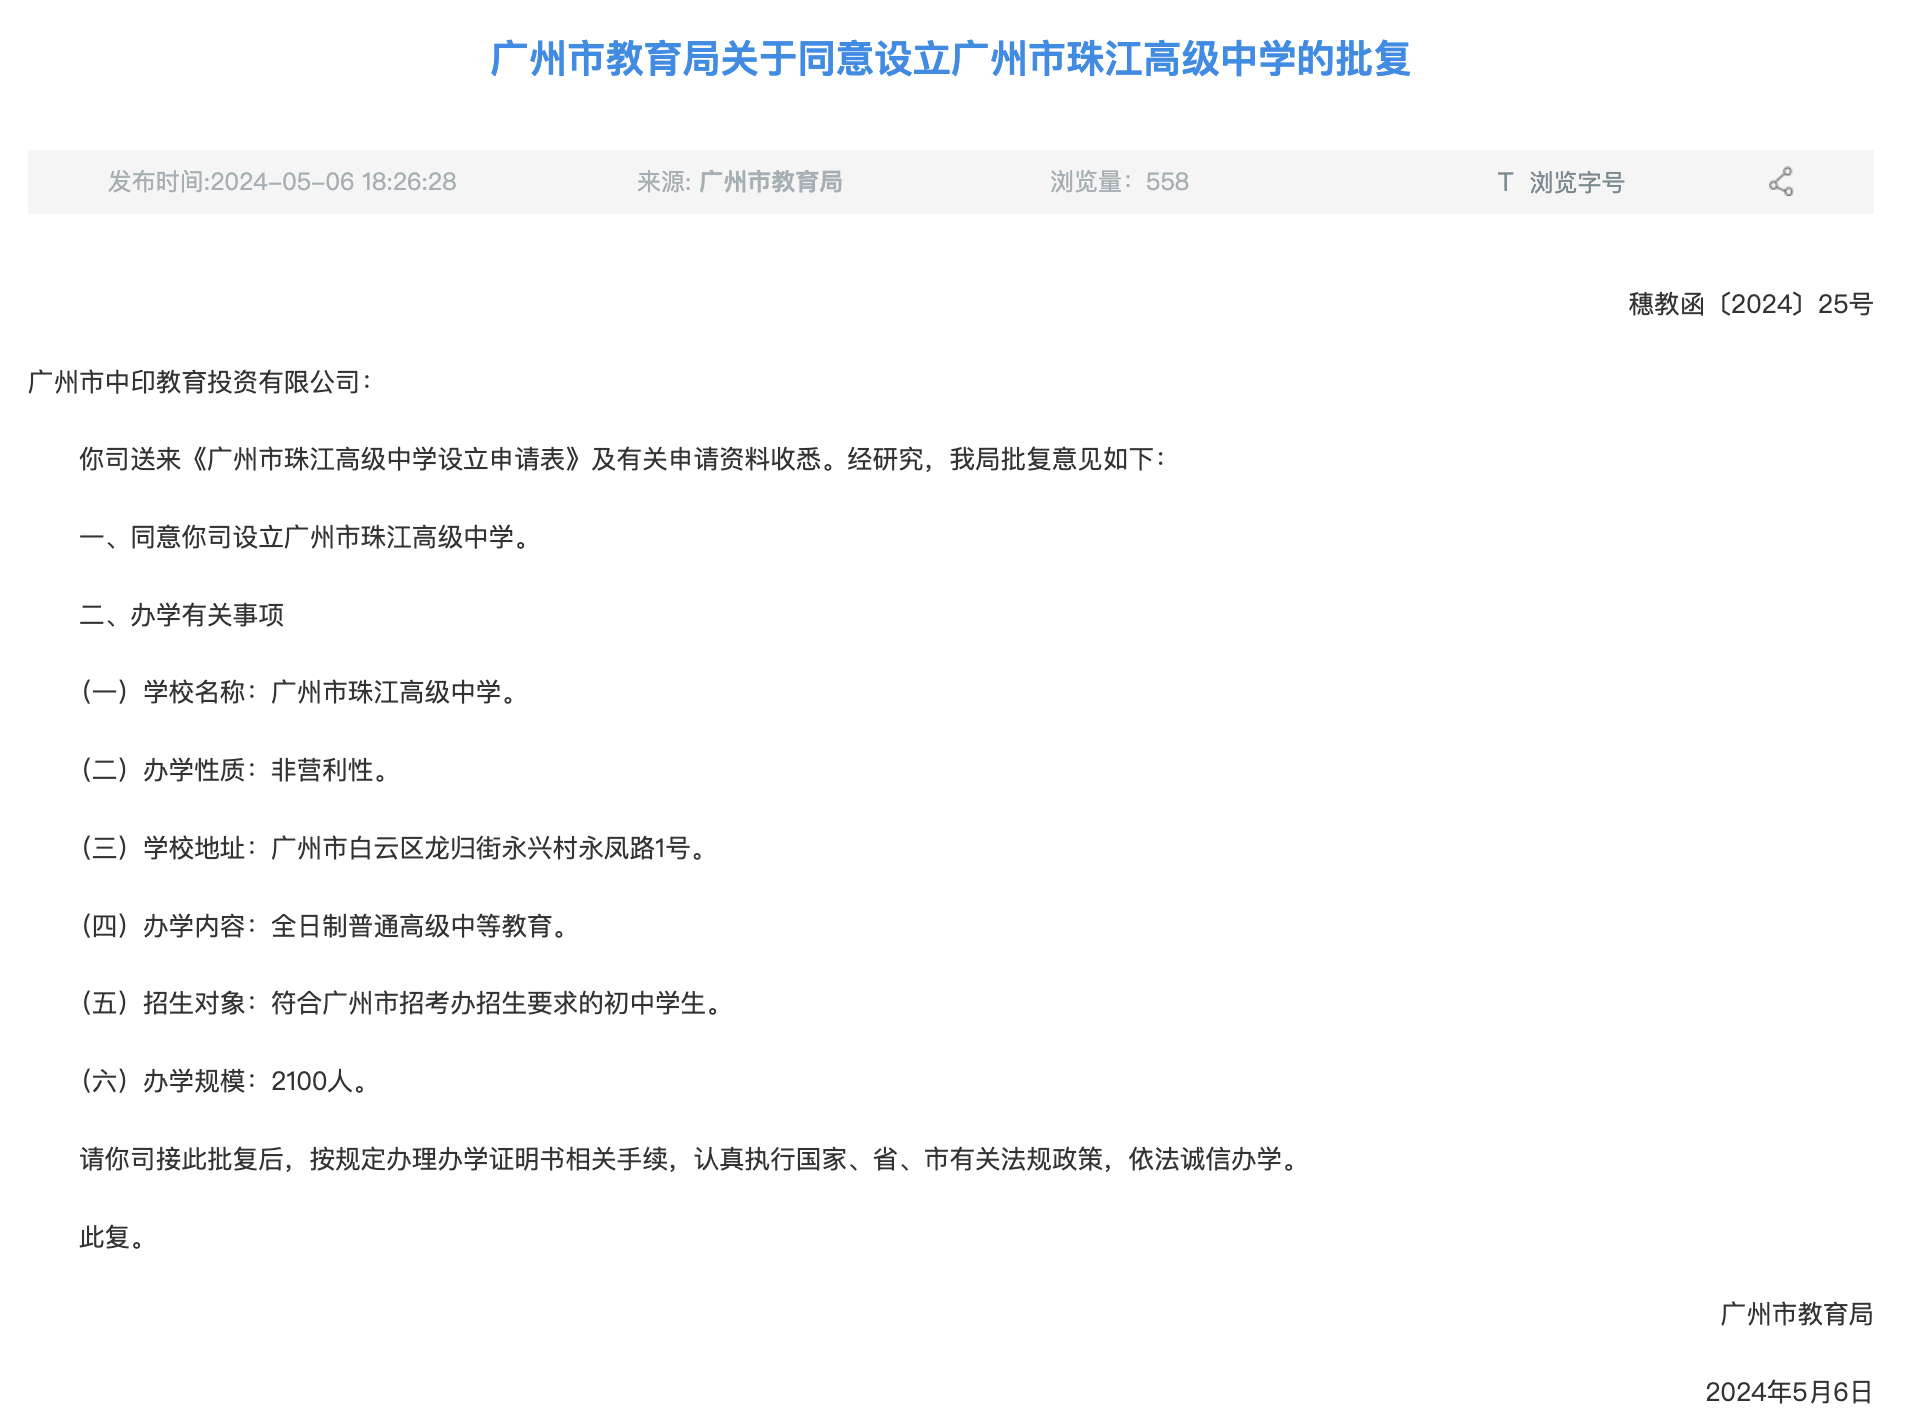Click document number 穗教函〔2024〕25号
Screen dimensions: 1910x1428
1750,304
